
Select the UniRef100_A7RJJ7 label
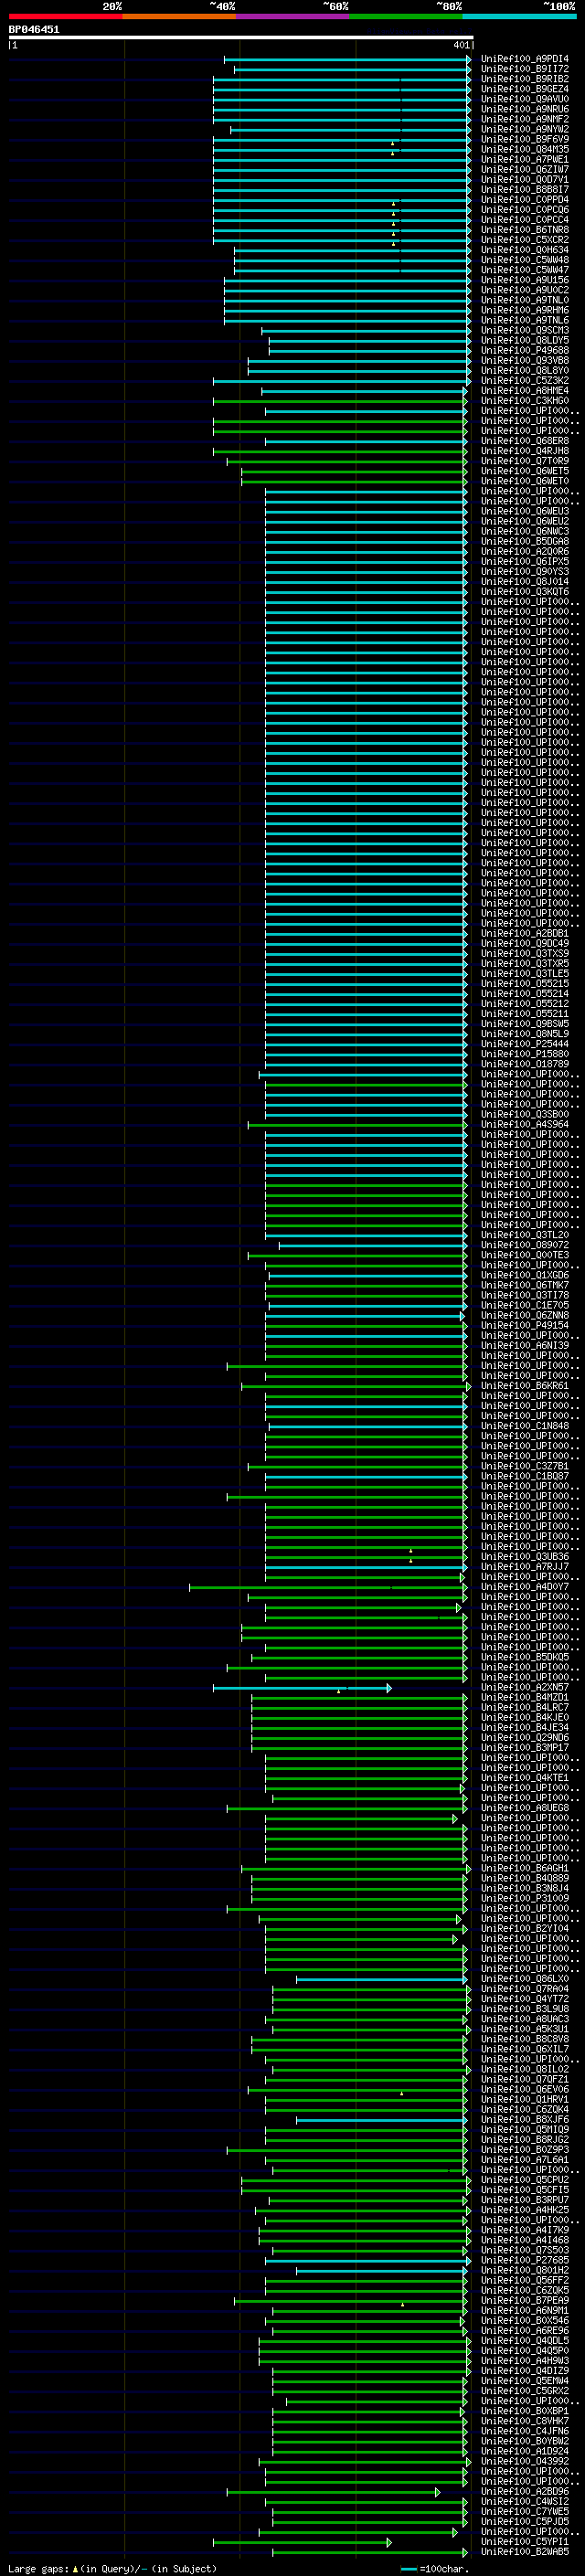point(525,1567)
